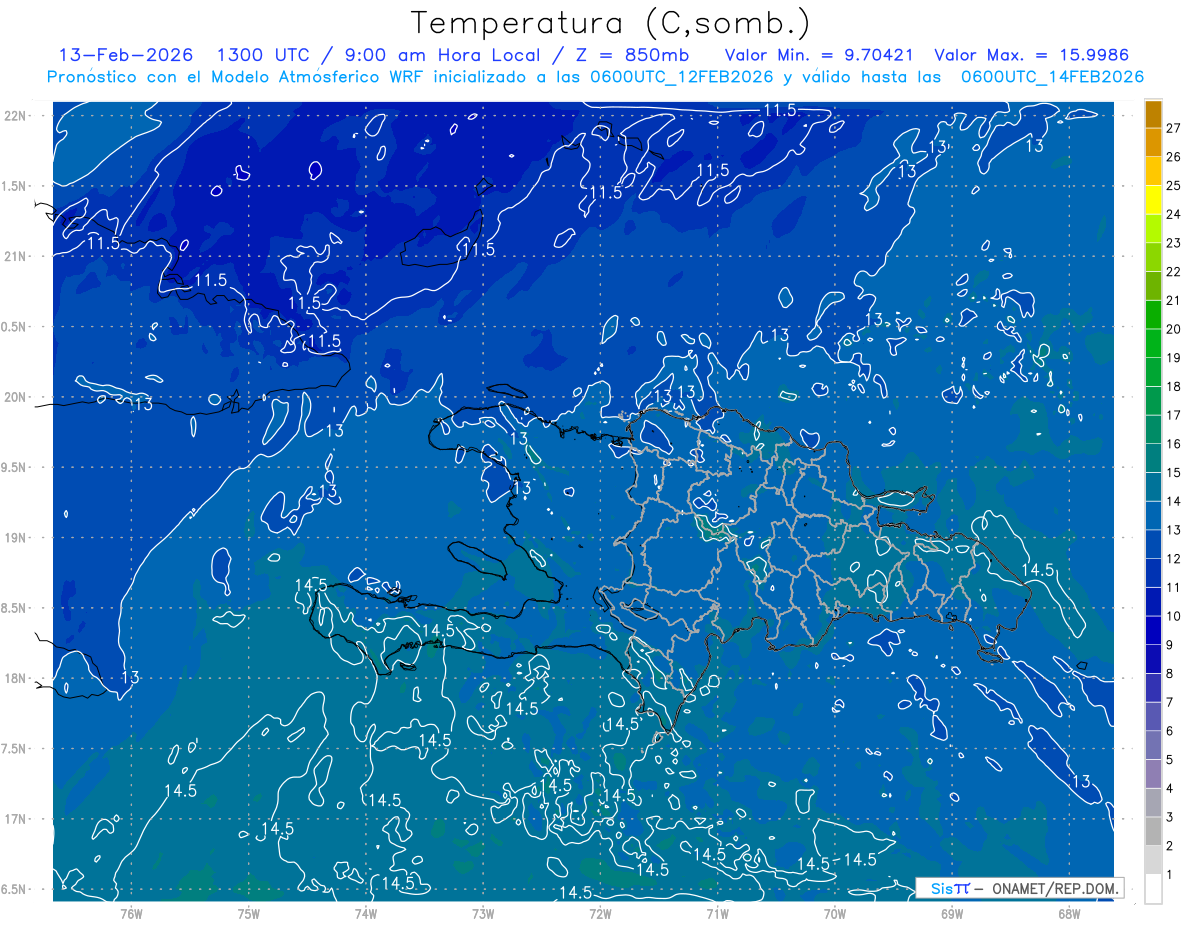
Task: Click the '76W' longitude axis label
Action: tap(131, 913)
